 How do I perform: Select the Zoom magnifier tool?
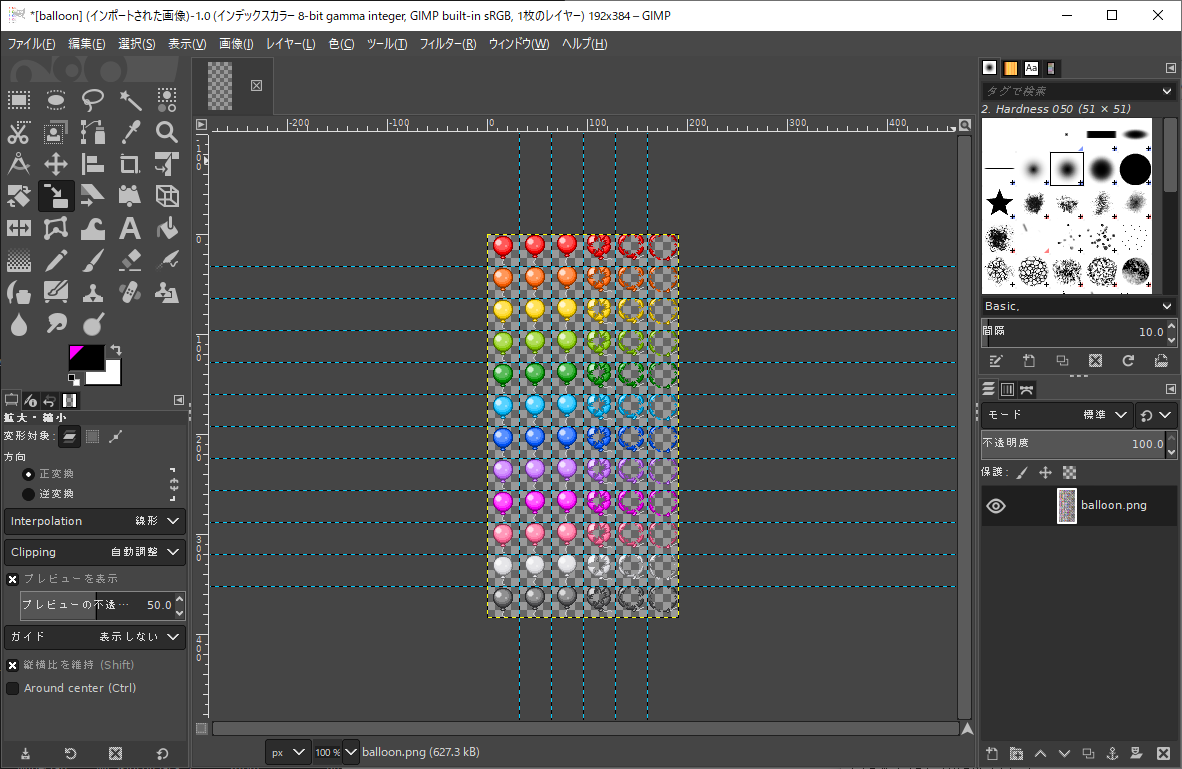(167, 132)
